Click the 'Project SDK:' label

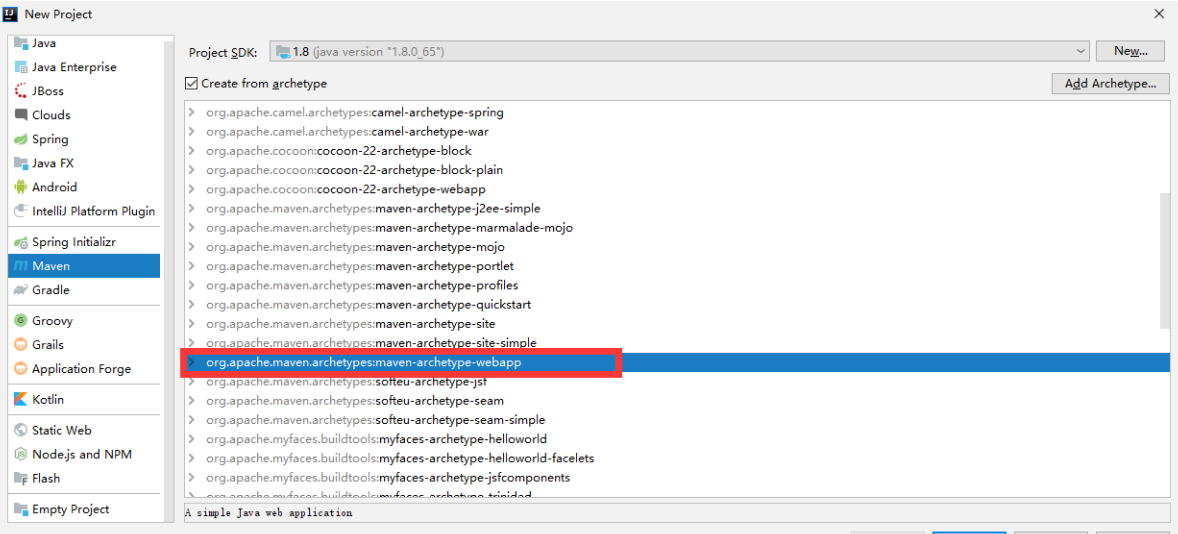coord(222,52)
